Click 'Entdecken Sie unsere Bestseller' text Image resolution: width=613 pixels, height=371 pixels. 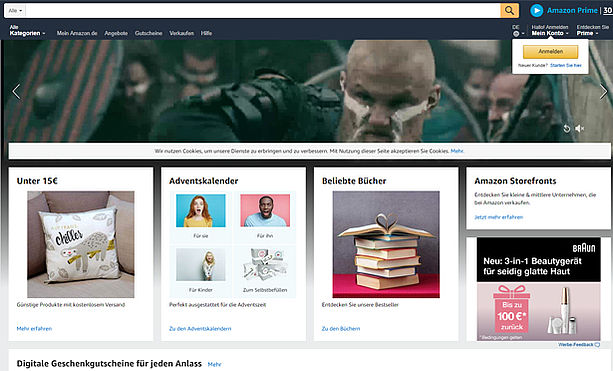click(x=360, y=305)
